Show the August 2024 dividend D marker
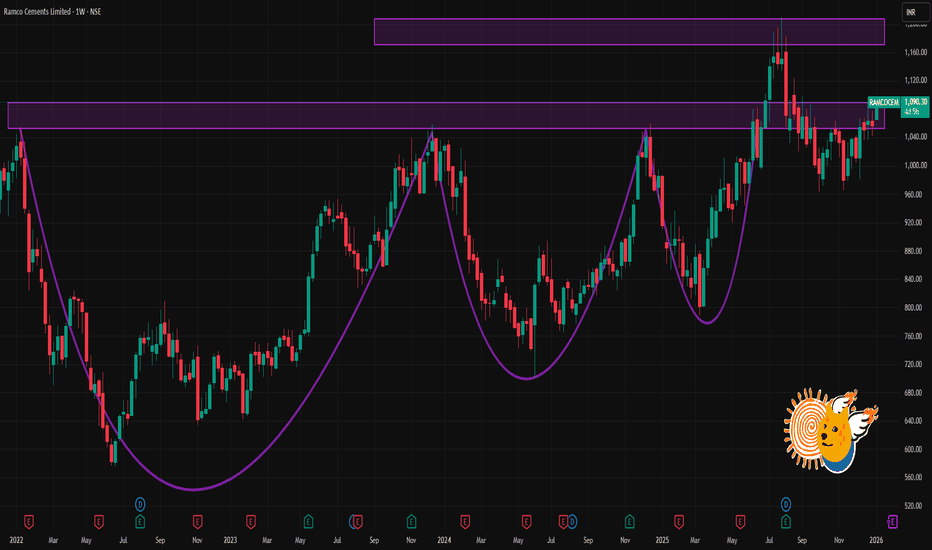932x550 pixels. [x=572, y=522]
